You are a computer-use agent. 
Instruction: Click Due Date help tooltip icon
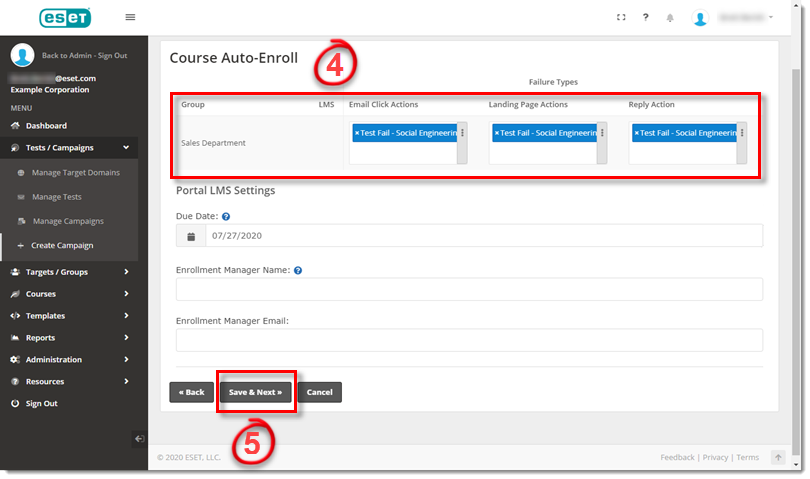[x=226, y=216]
